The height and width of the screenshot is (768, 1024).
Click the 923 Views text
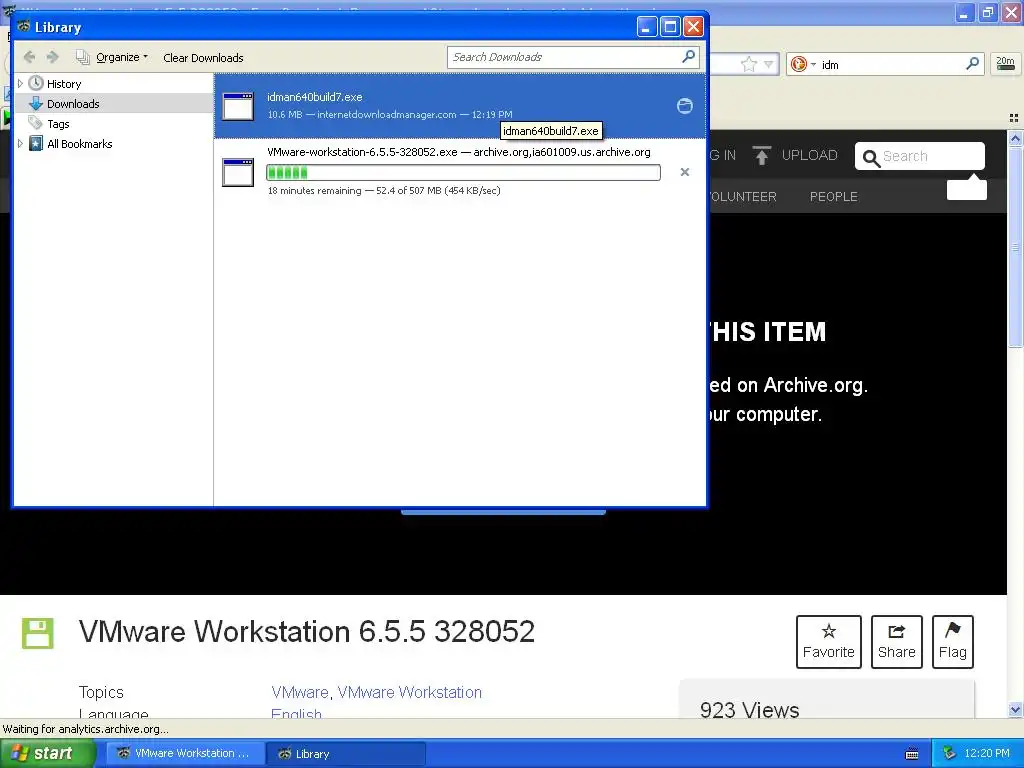pos(750,710)
